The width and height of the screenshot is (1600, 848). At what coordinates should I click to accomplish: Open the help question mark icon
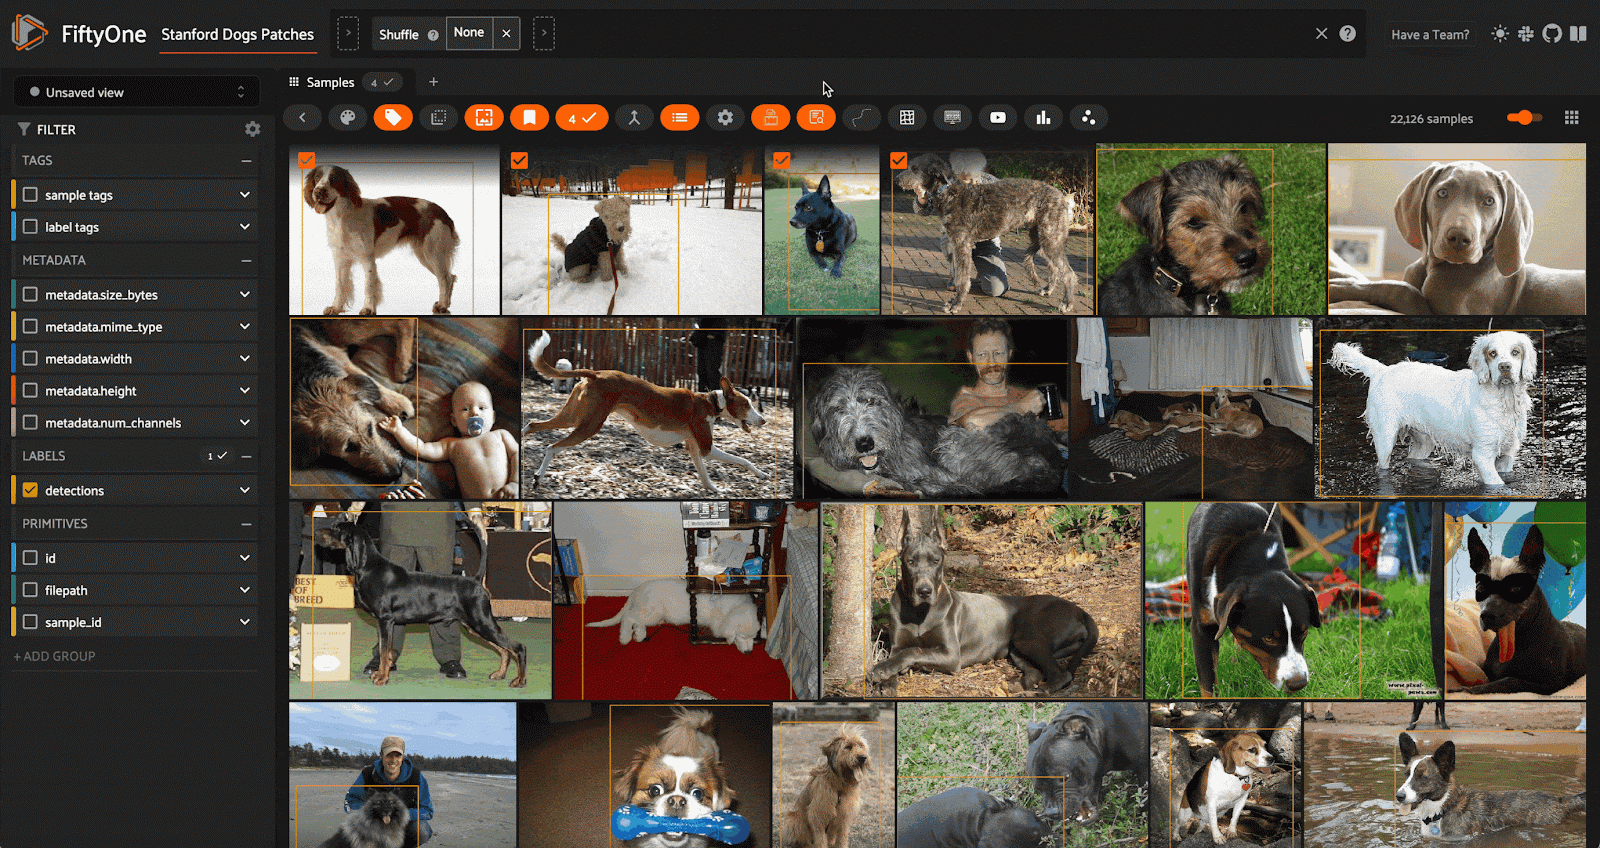point(1348,34)
